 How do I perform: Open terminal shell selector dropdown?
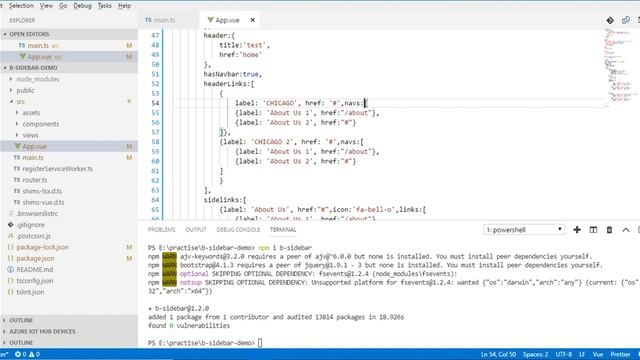524,230
